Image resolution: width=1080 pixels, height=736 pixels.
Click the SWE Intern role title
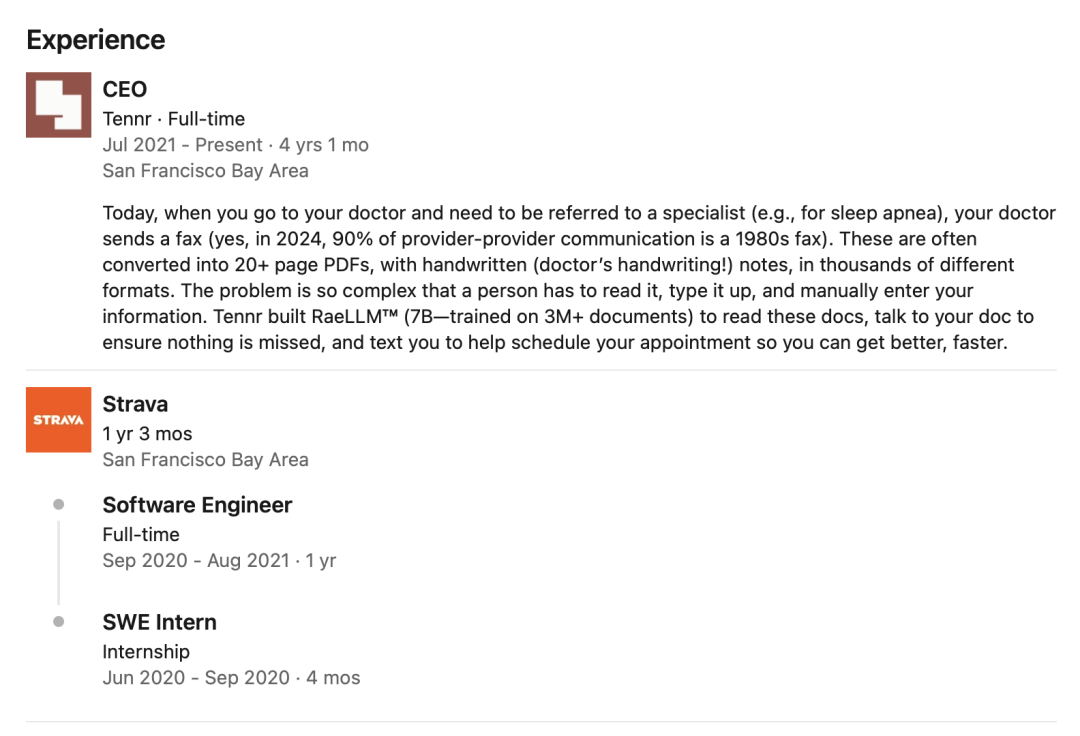tap(160, 622)
